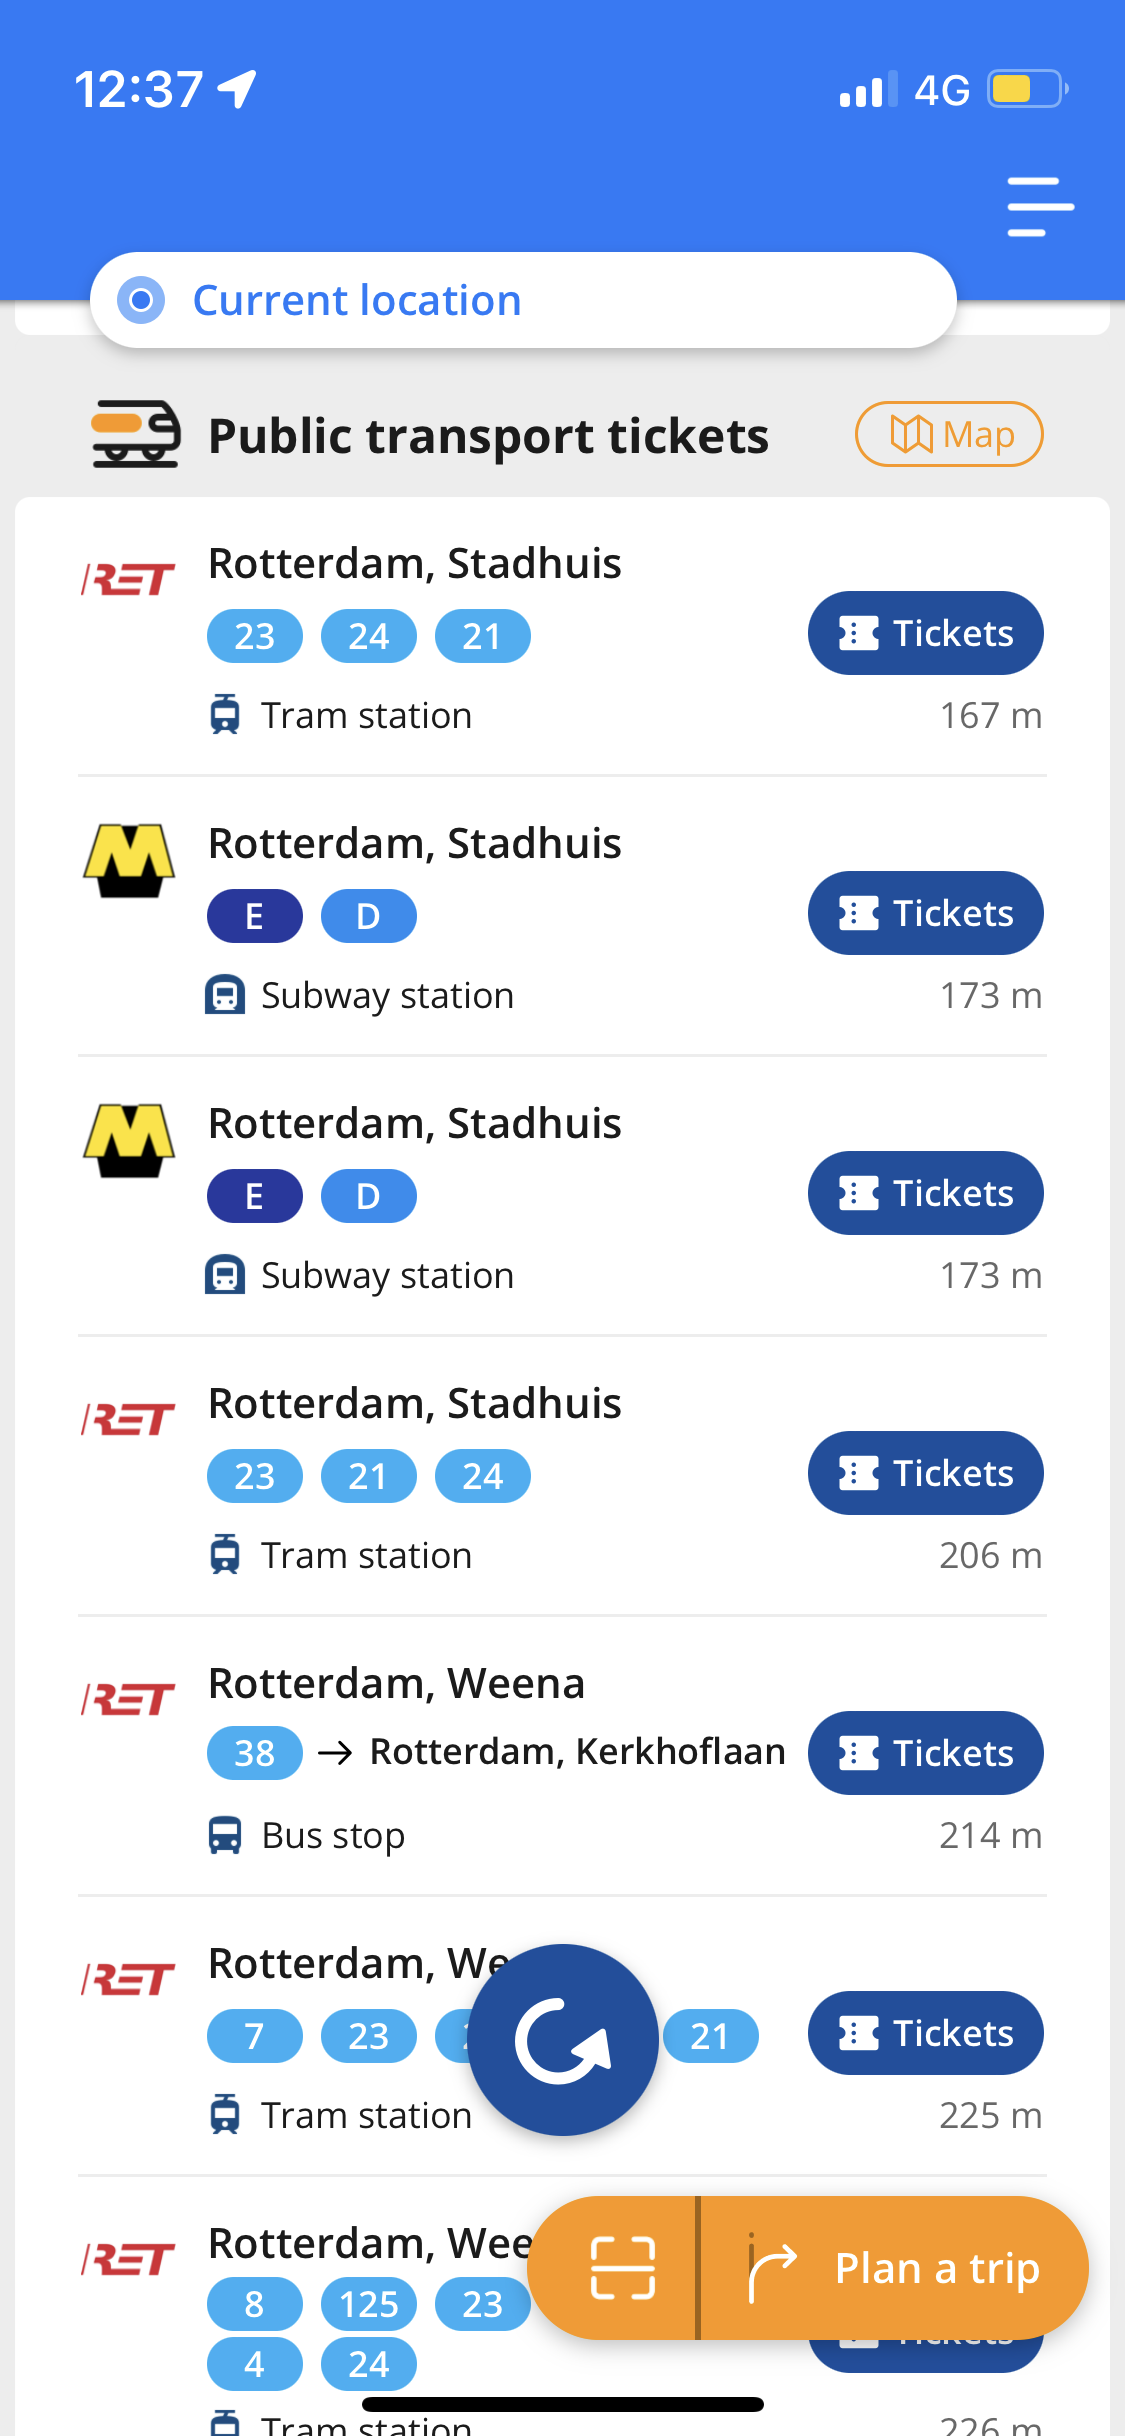Tap the blue current location dot icon
This screenshot has width=1125, height=2436.
(141, 300)
